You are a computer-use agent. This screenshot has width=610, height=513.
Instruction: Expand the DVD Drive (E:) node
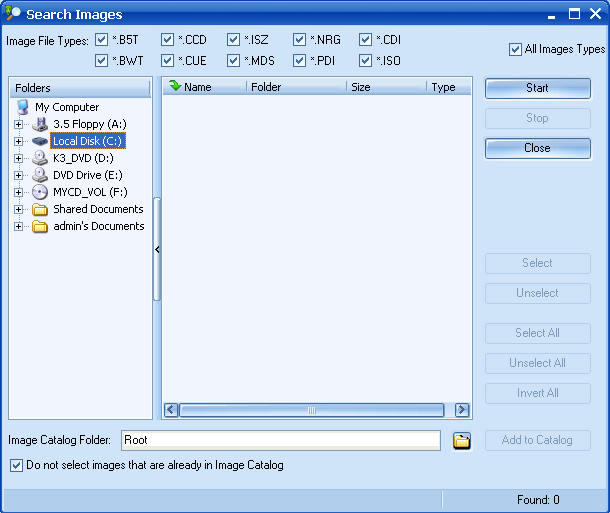[18, 175]
